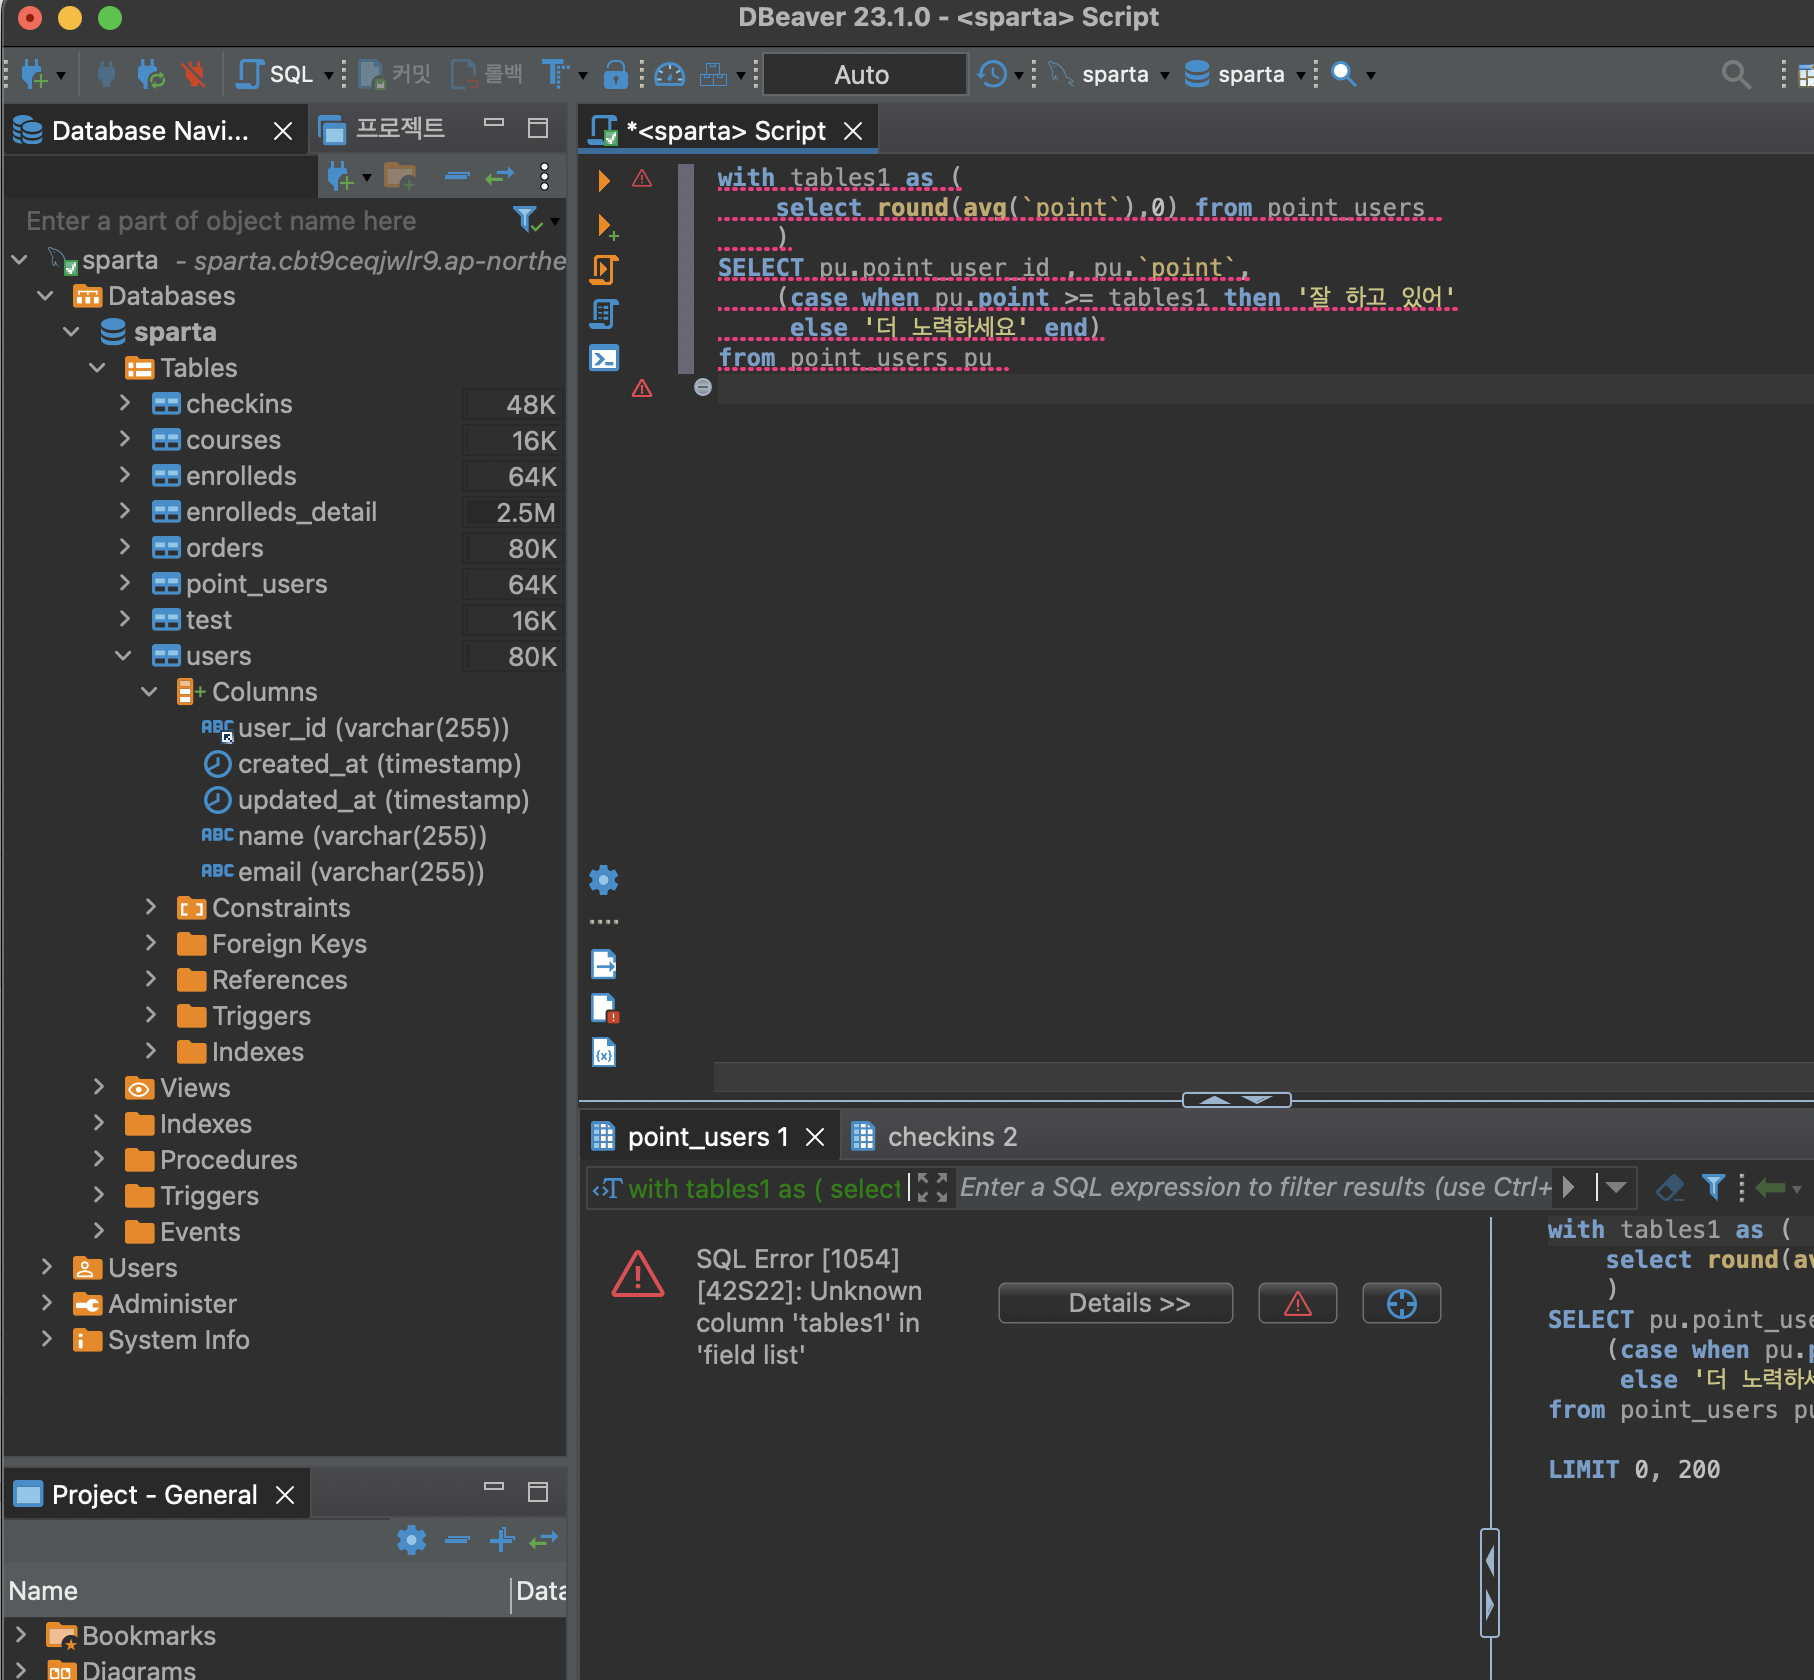Expand the Bookmarks folder

coord(21,1635)
